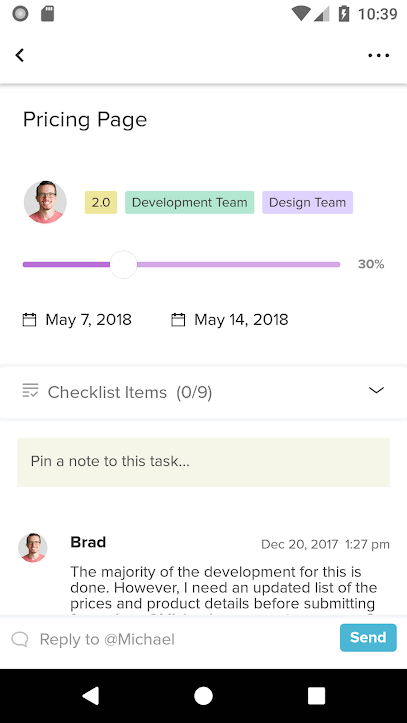Screen dimensions: 407x723
Task: Select the Design Team tag
Action: [307, 202]
